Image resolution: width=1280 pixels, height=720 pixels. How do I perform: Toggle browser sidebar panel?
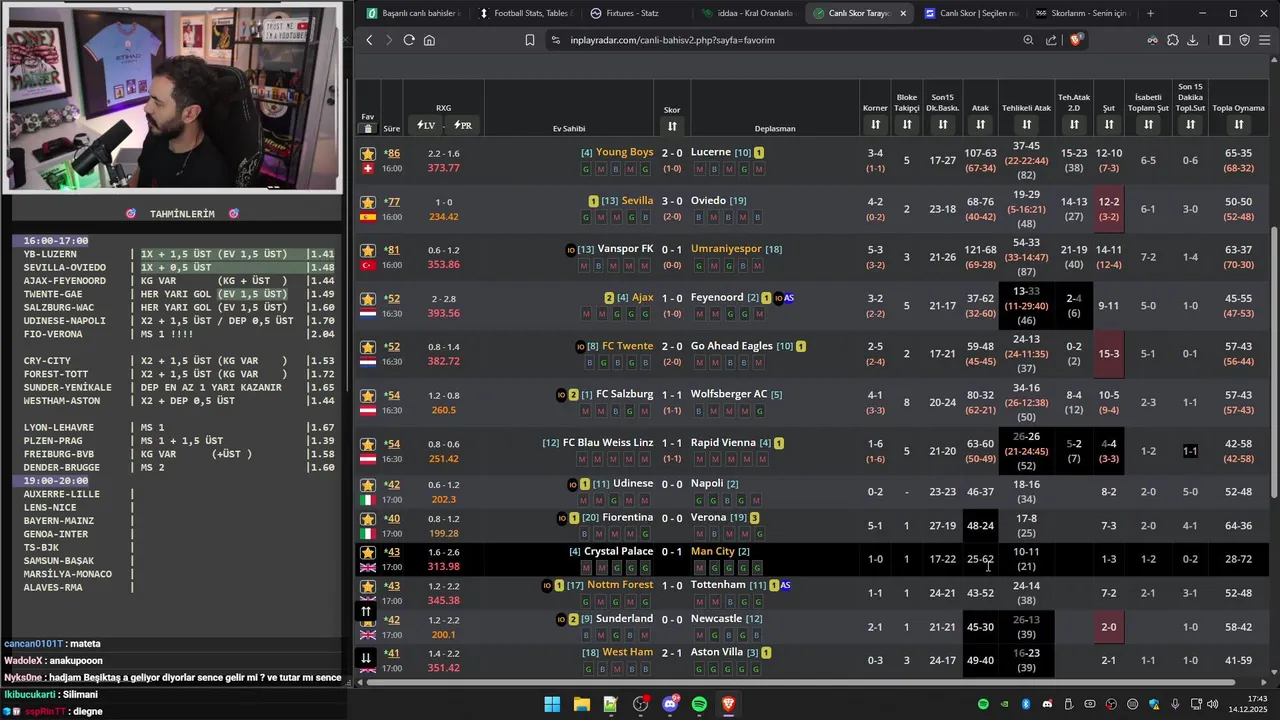pos(1224,40)
